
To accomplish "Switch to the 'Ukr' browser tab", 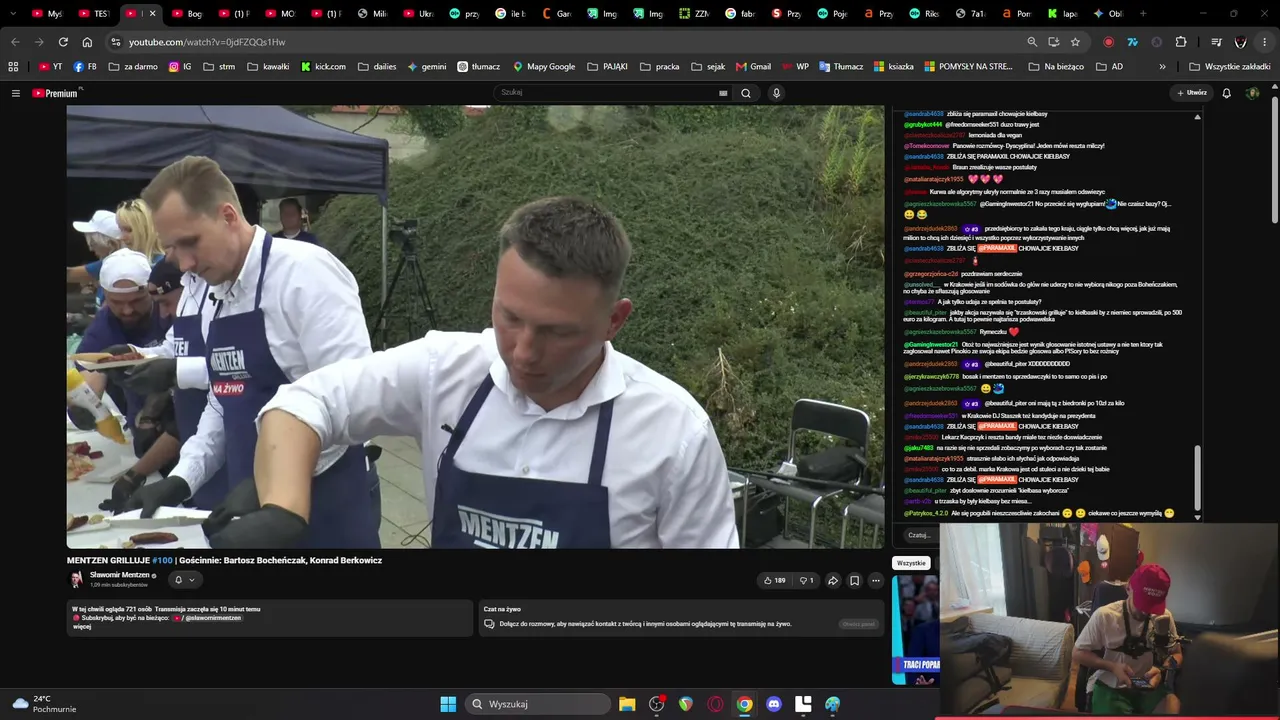I will coord(418,14).
